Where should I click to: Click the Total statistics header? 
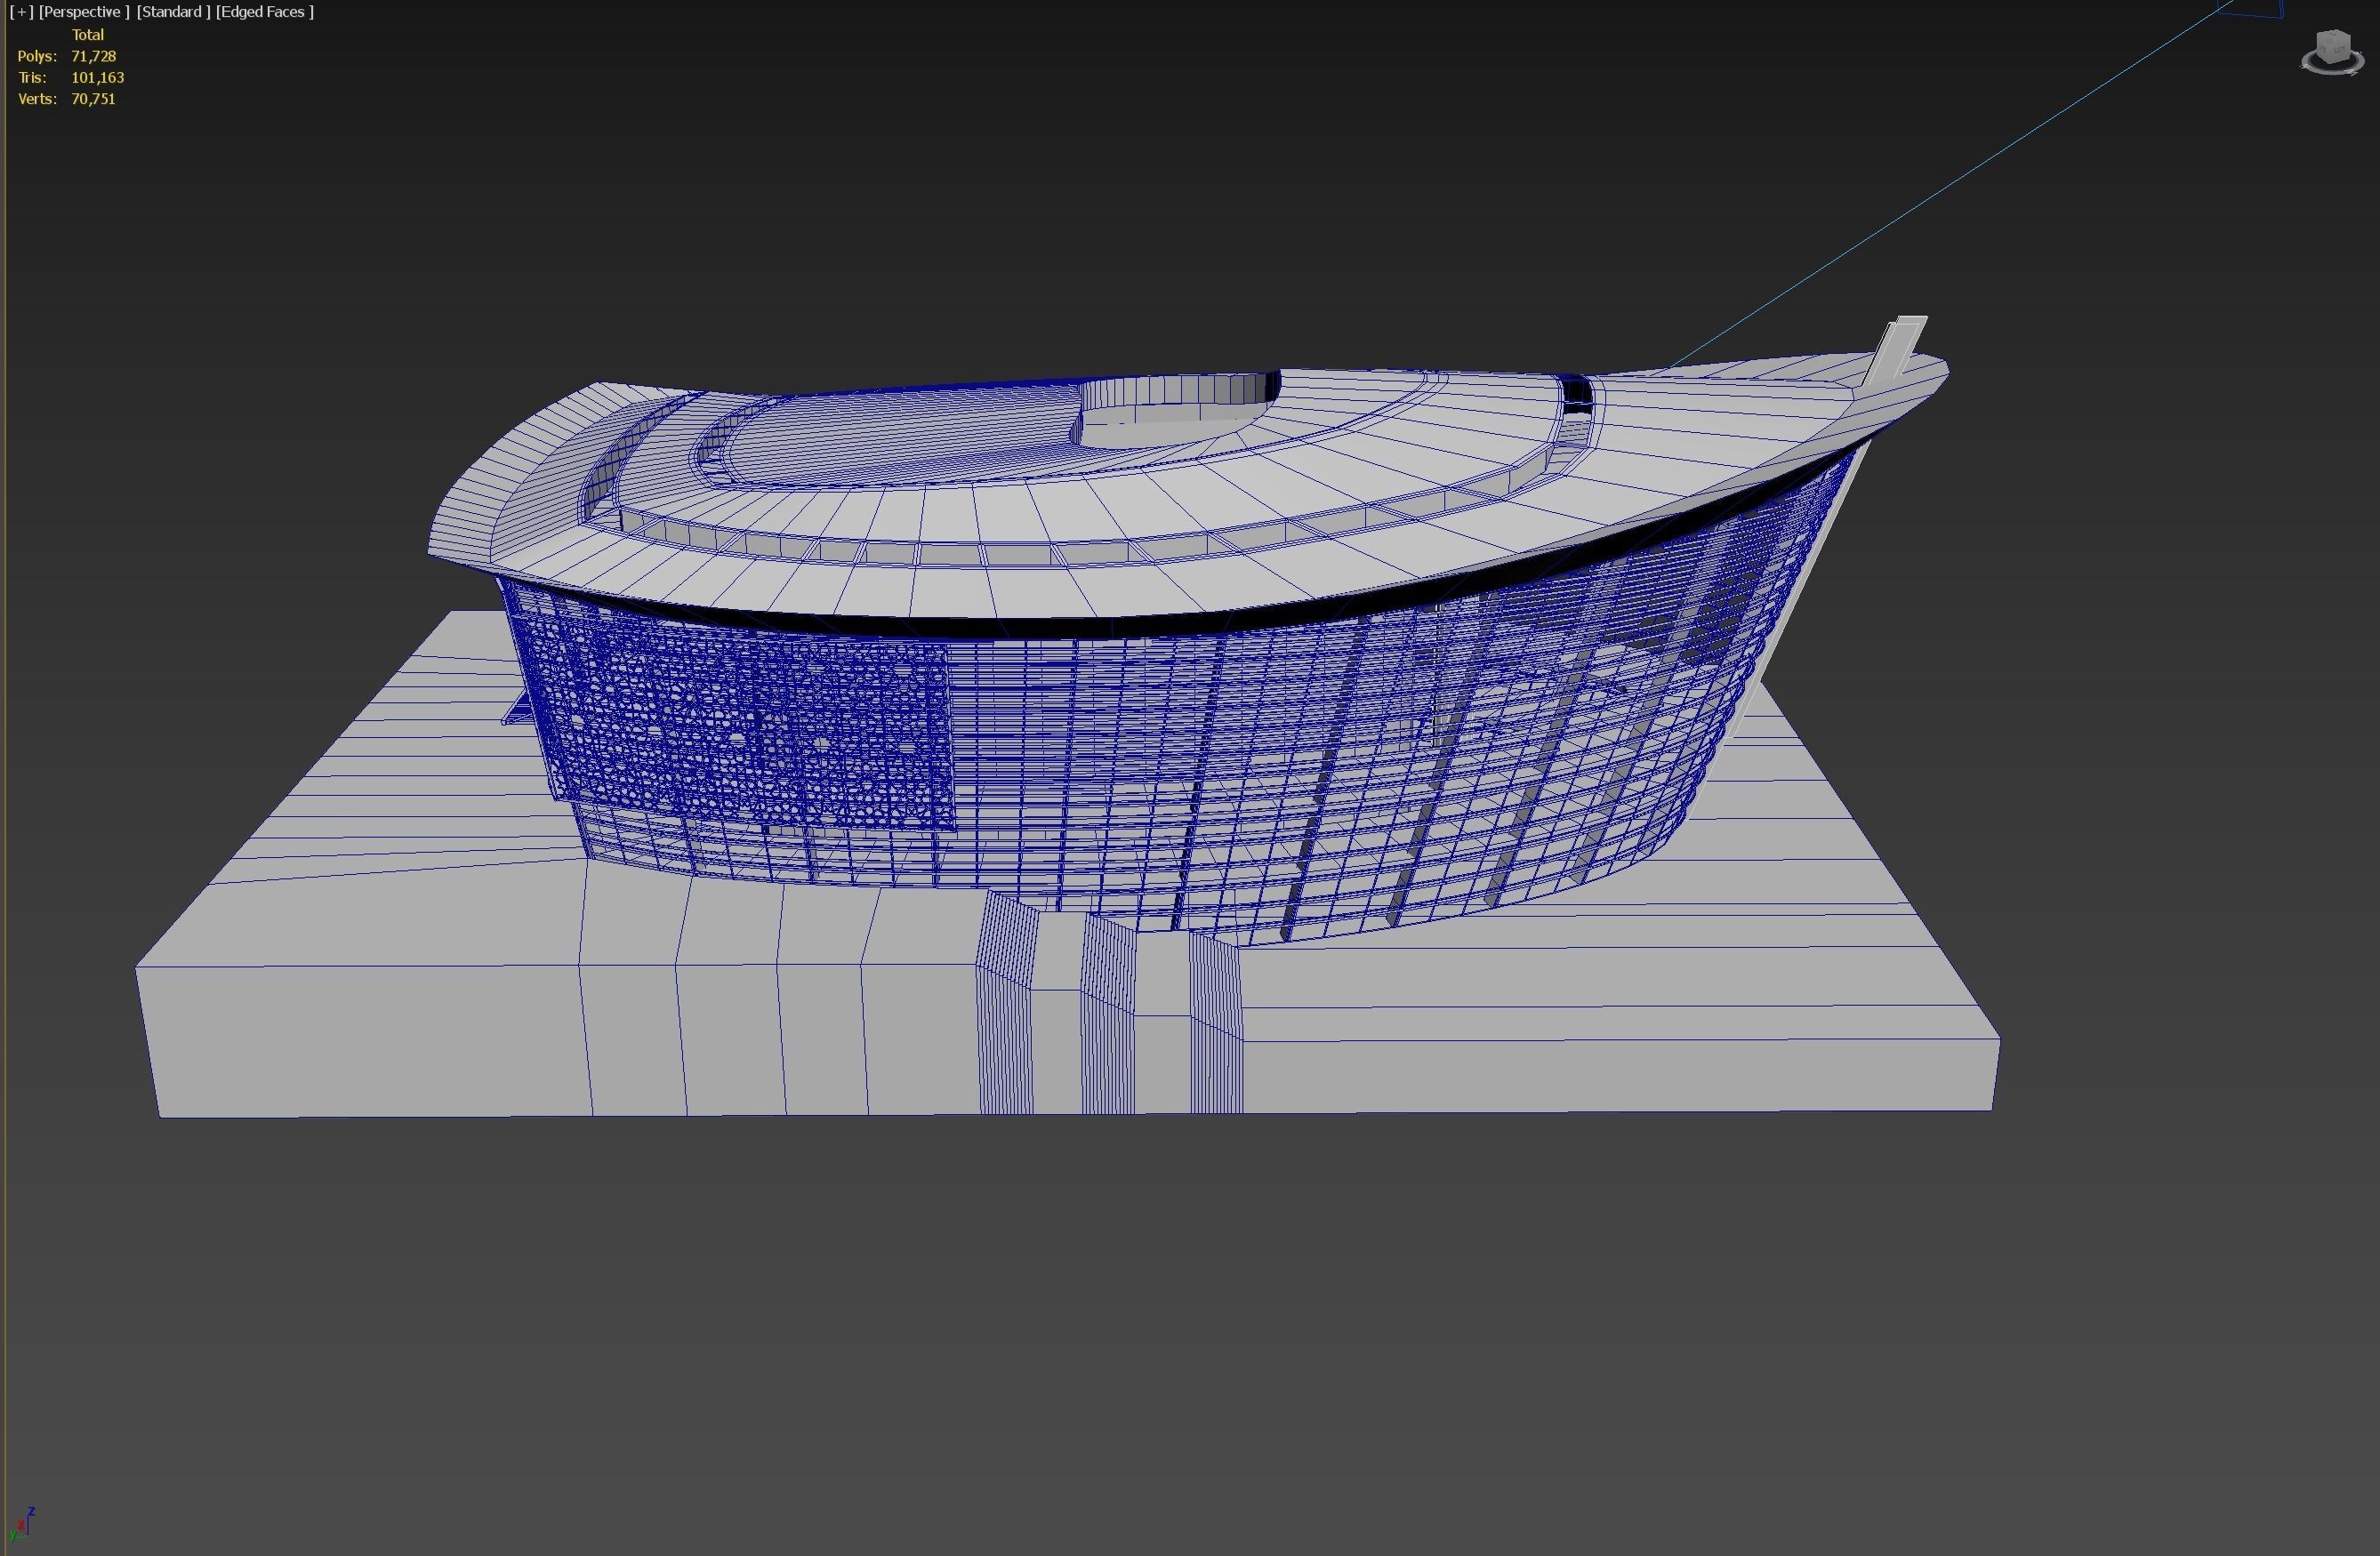click(x=87, y=34)
